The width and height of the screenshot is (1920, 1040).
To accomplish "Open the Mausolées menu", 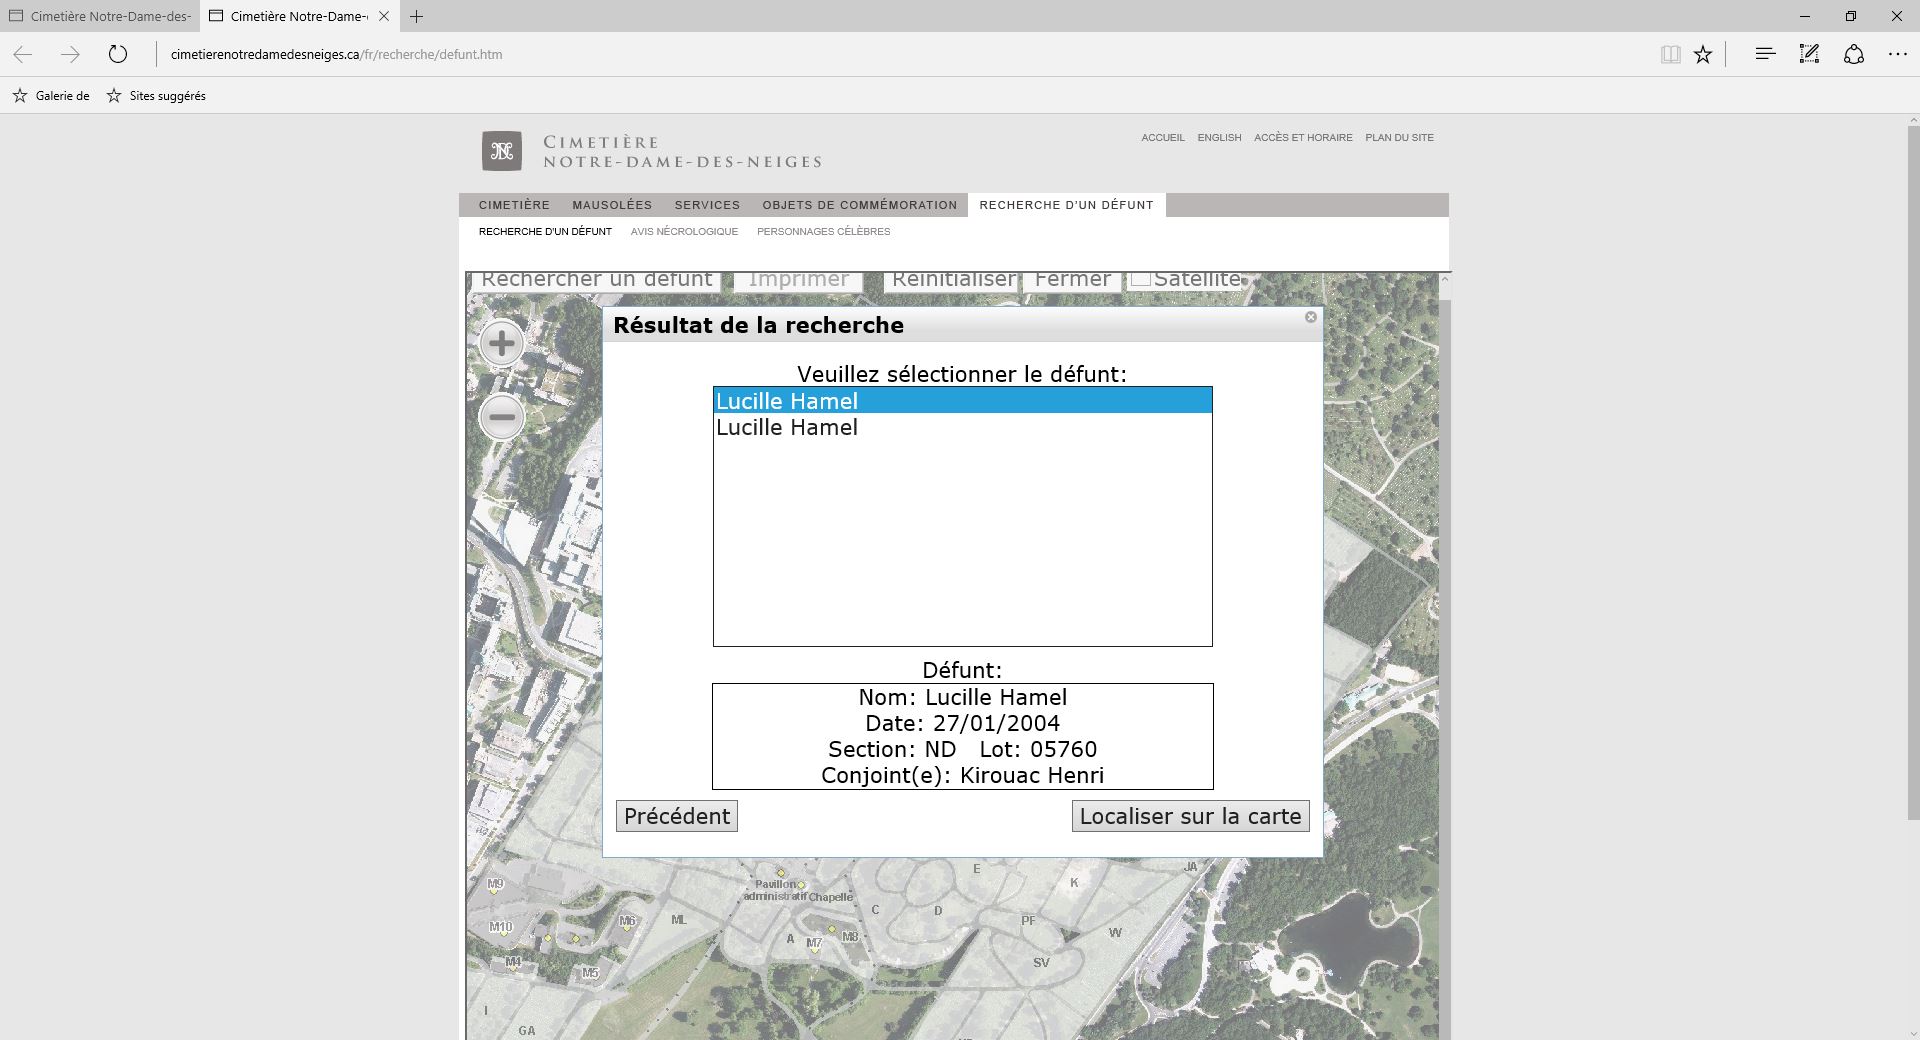I will click(x=612, y=205).
